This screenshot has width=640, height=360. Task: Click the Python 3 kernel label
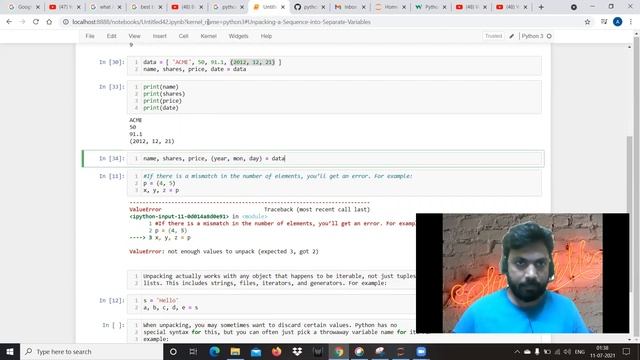(x=532, y=36)
